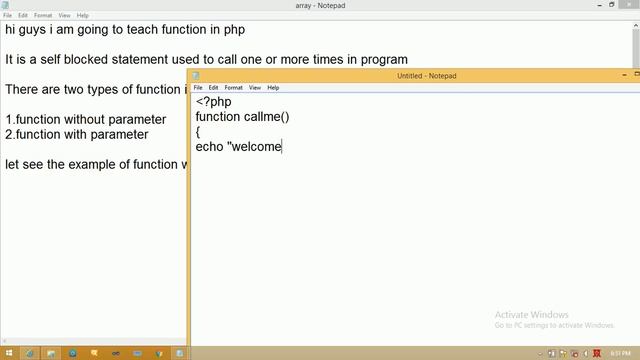Click line "1.function without parameter"

click(x=86, y=120)
